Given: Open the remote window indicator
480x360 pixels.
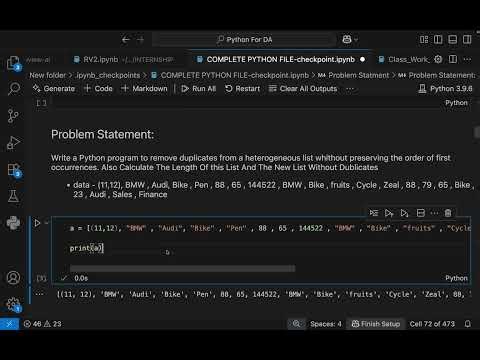Looking at the screenshot, I should pyautogui.click(x=9, y=324).
